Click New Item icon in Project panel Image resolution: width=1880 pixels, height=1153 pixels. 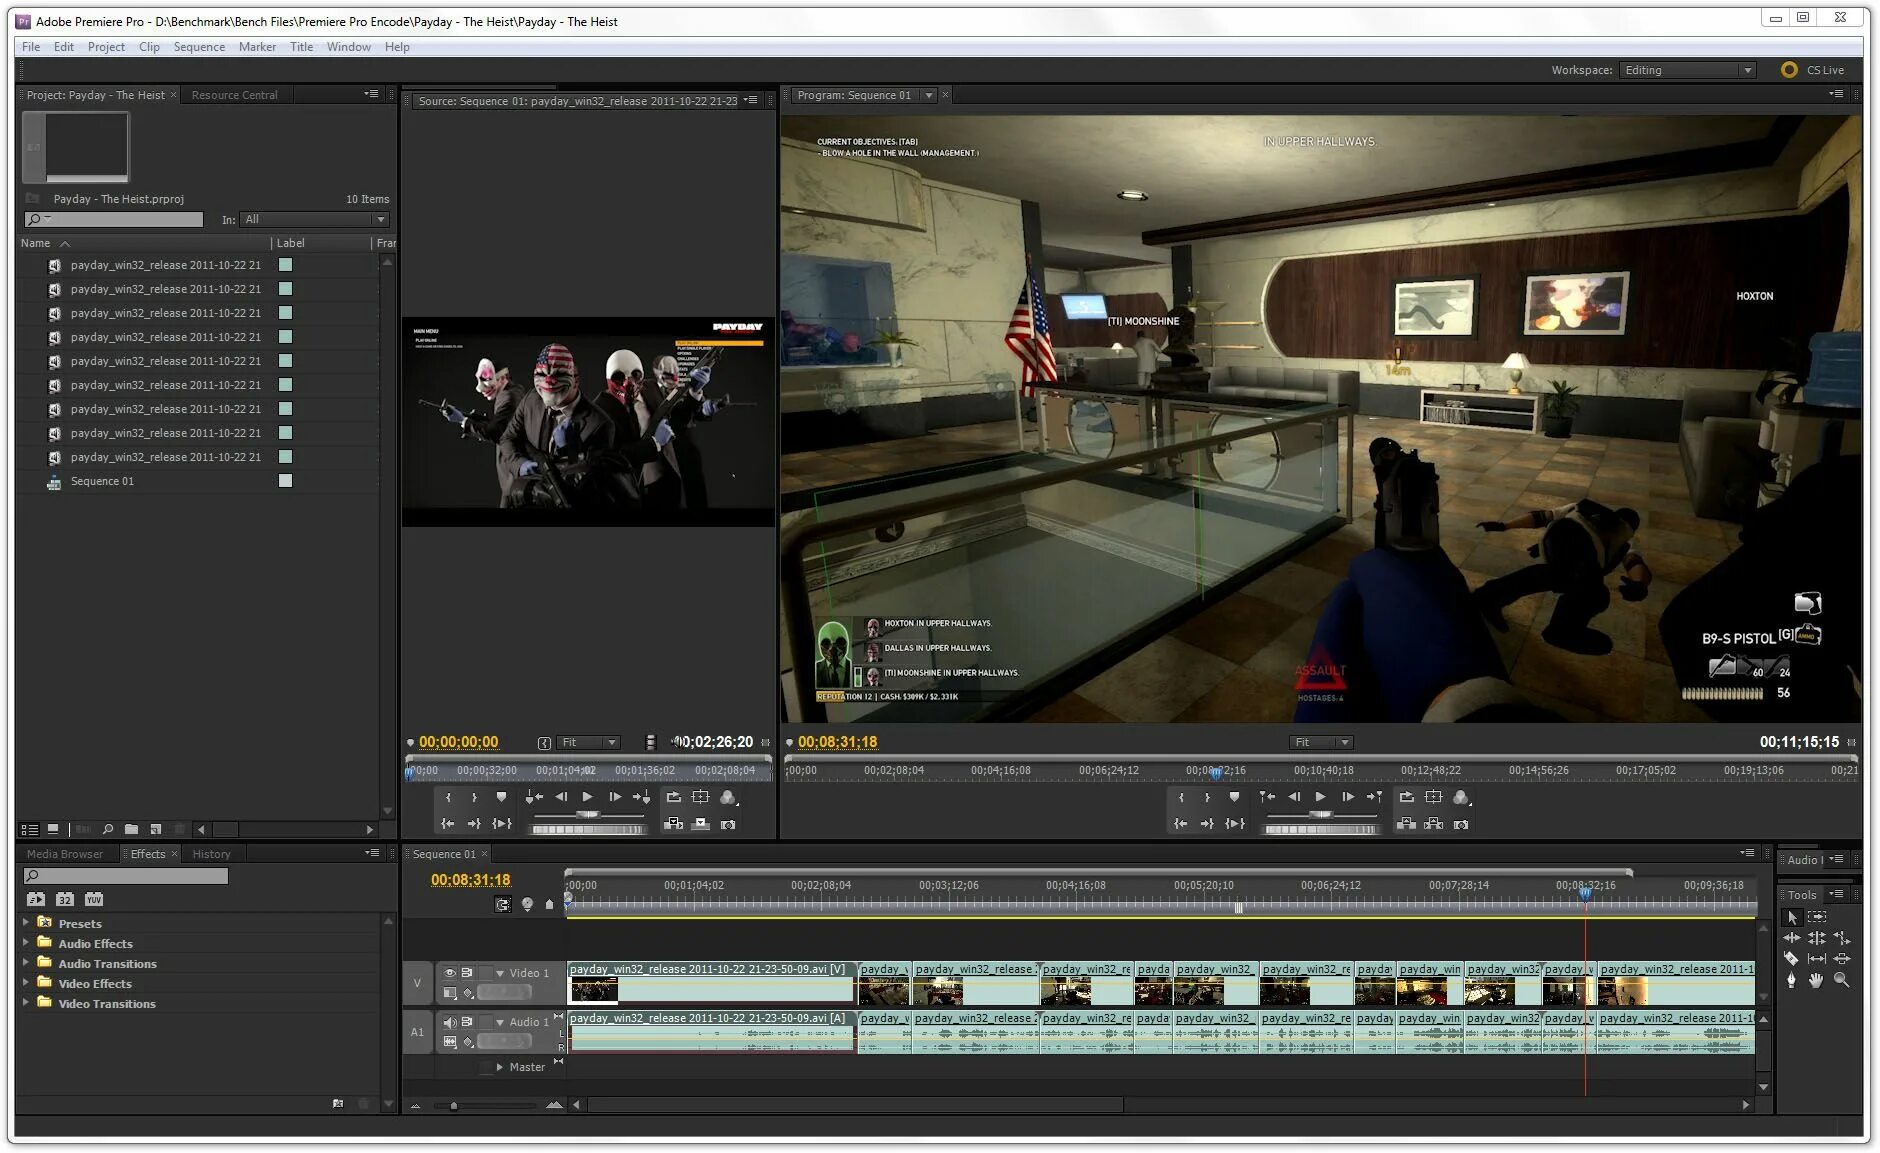156,829
